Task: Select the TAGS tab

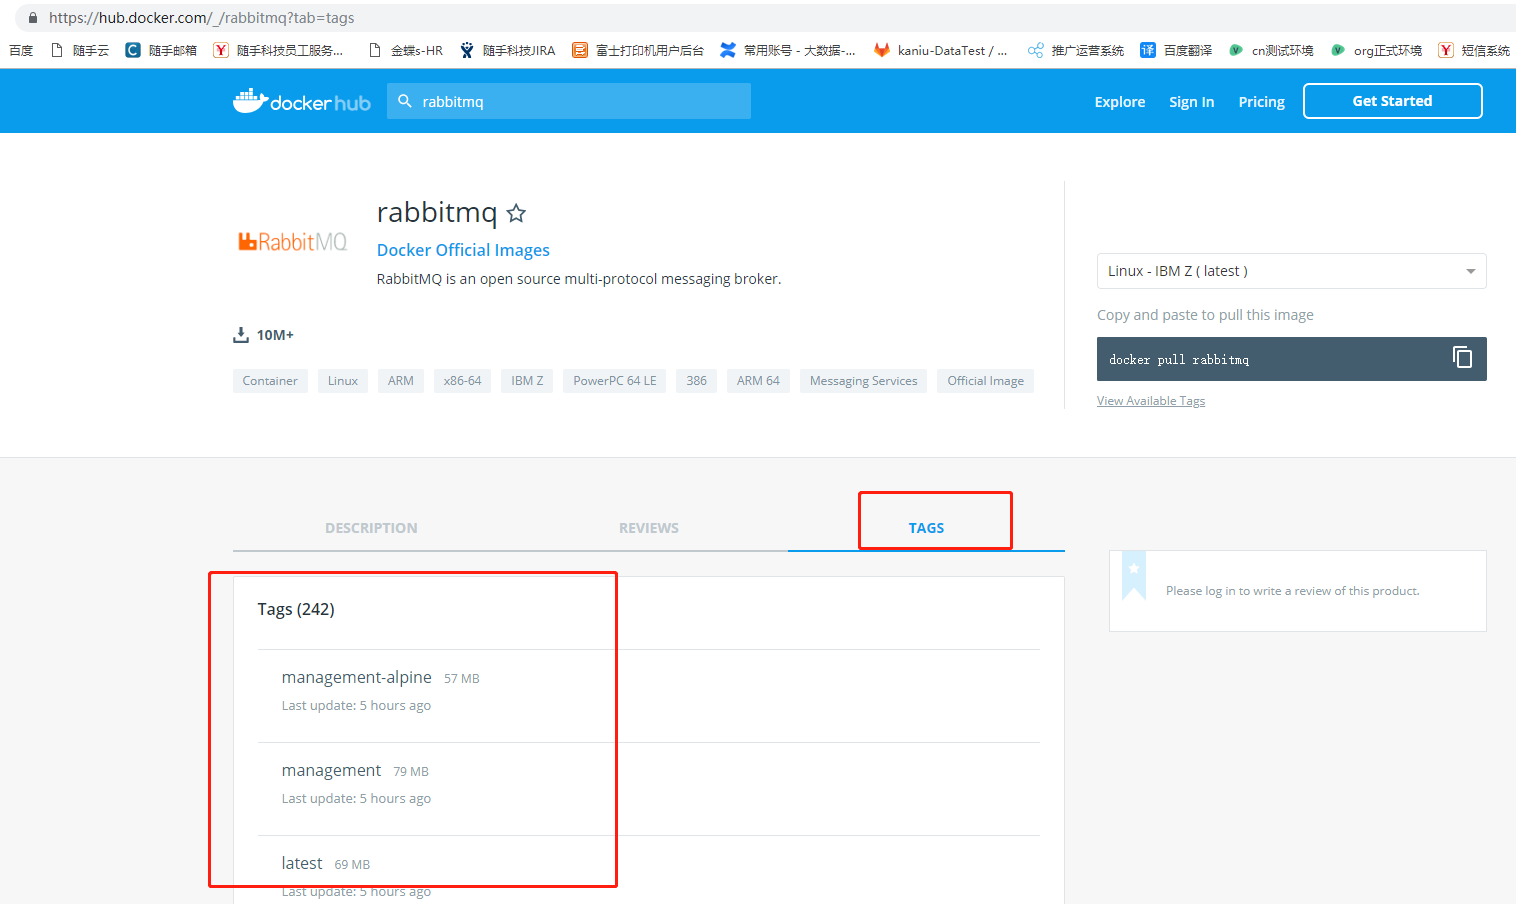Action: (x=926, y=528)
